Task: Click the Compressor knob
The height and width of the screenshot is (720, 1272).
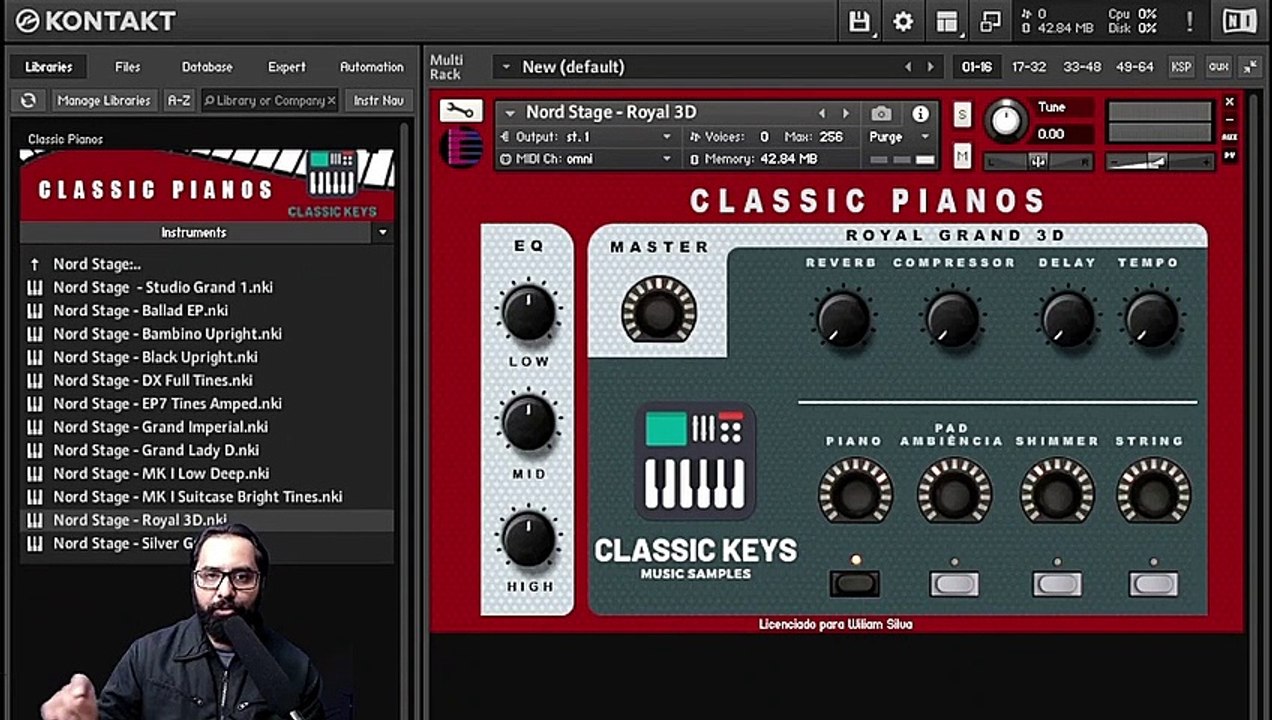Action: tap(951, 319)
